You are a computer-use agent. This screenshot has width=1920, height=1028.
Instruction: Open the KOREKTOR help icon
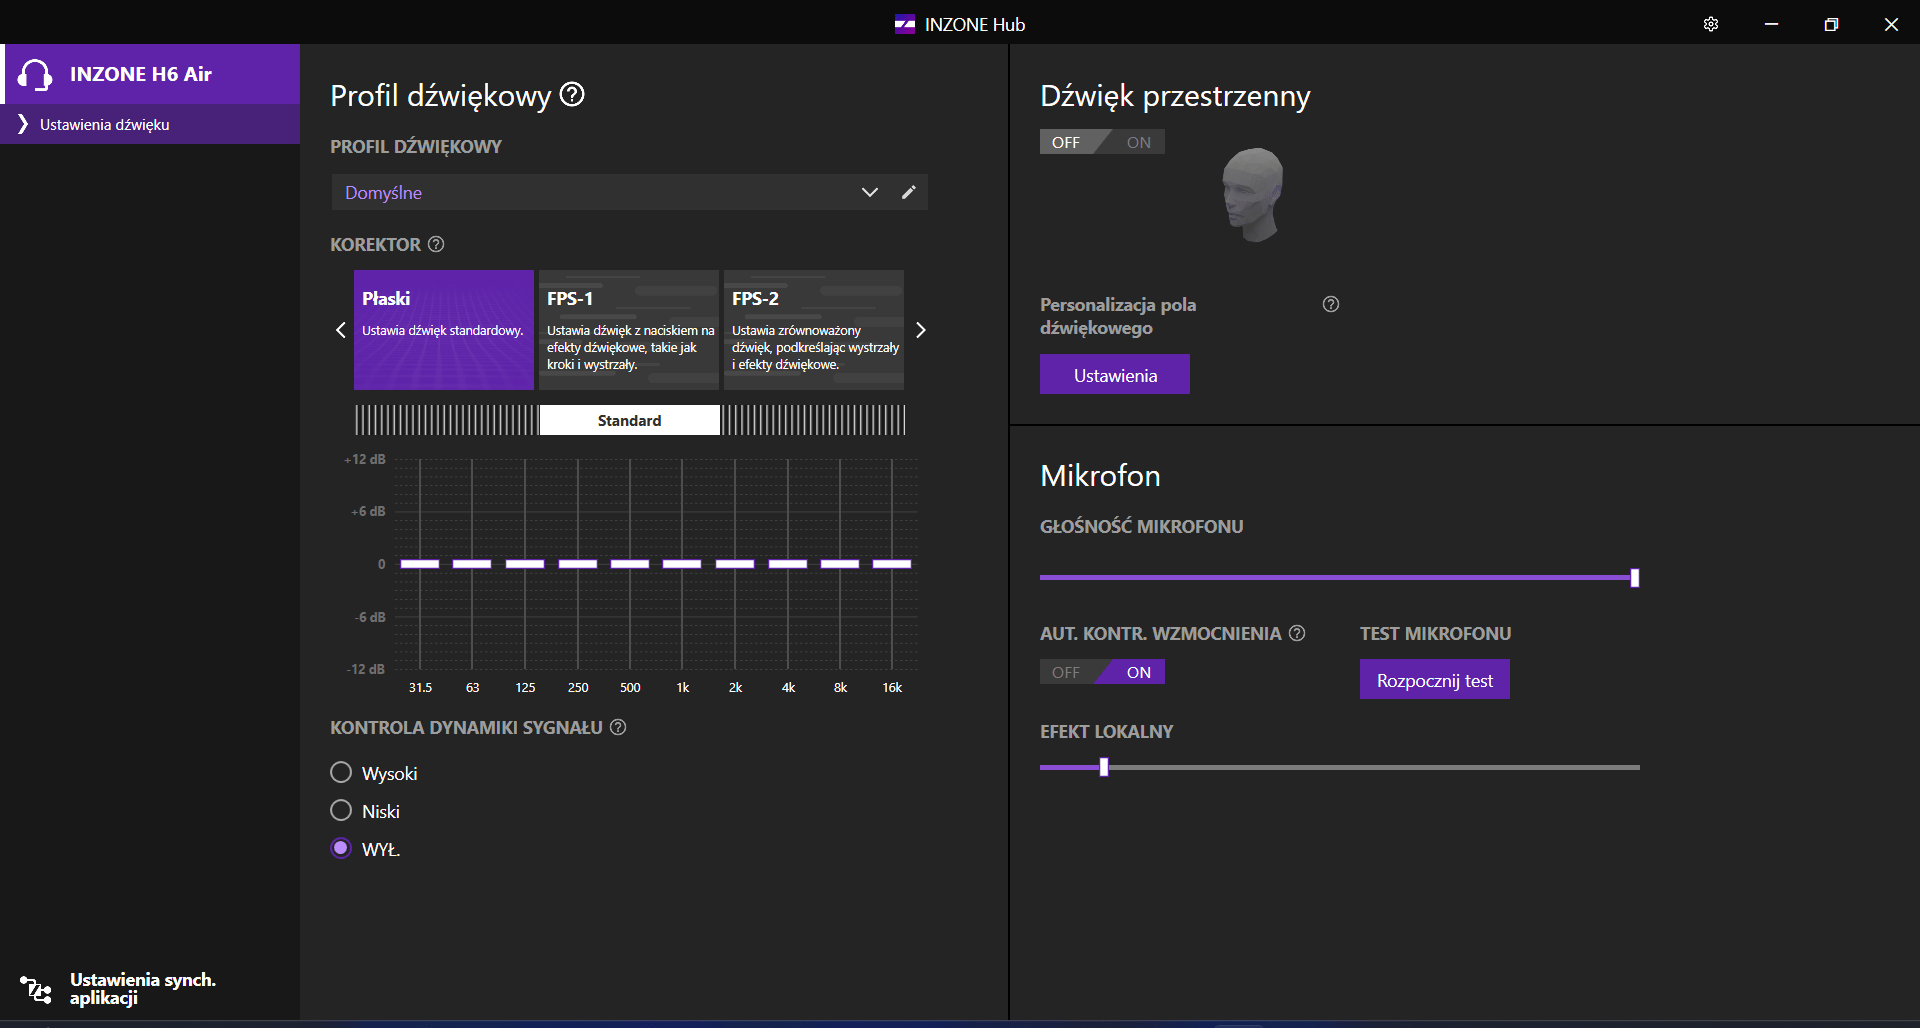click(436, 244)
